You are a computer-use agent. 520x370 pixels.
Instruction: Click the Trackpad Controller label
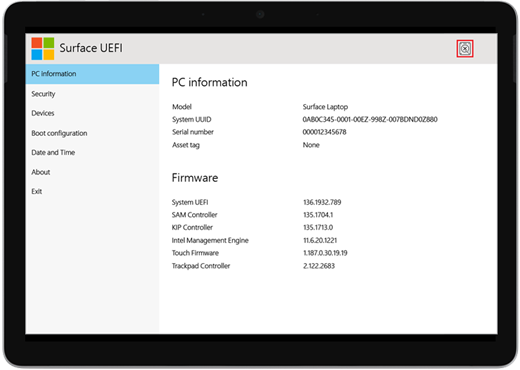201,266
